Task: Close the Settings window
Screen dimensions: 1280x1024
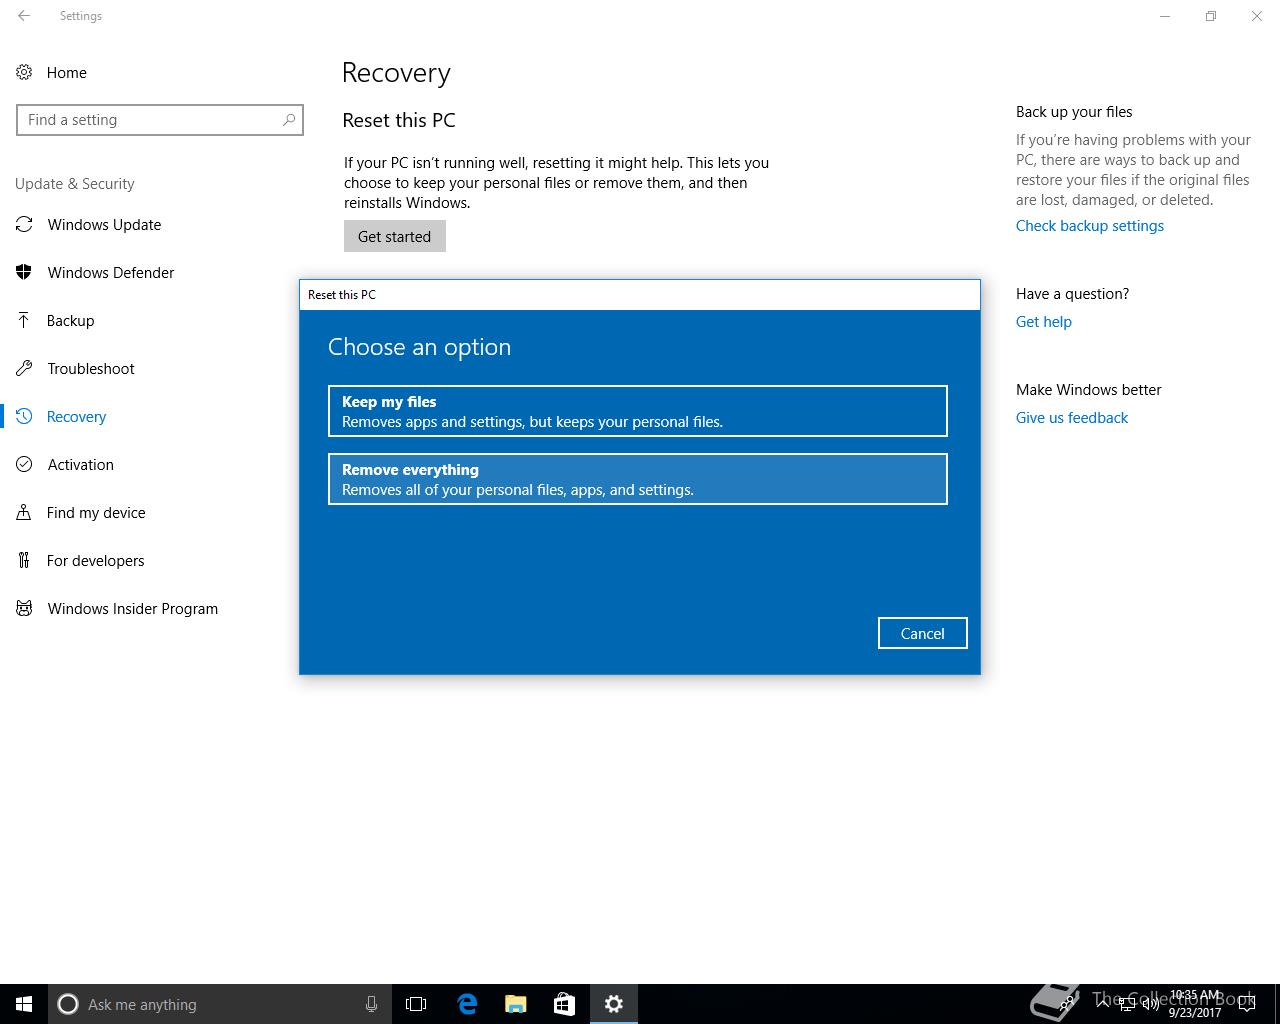Action: pos(1257,16)
